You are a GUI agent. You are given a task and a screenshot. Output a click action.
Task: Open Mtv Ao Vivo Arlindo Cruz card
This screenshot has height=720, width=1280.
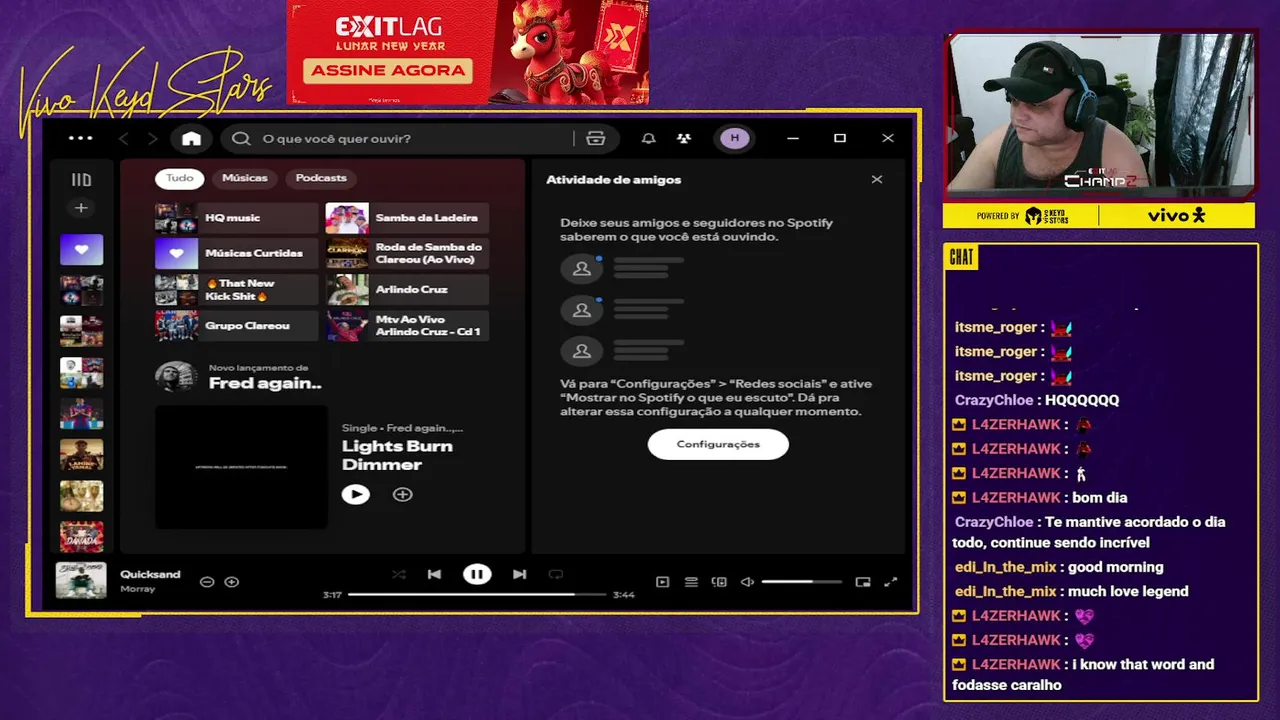tap(407, 326)
